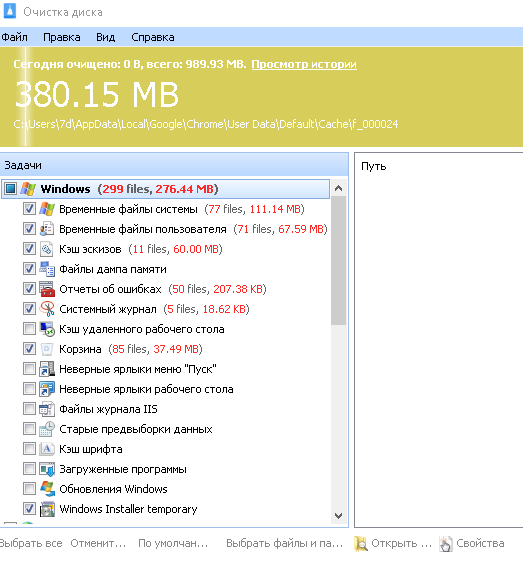The width and height of the screenshot is (523, 561).
Task: Click the task list scrollbar thumb
Action: [338, 260]
